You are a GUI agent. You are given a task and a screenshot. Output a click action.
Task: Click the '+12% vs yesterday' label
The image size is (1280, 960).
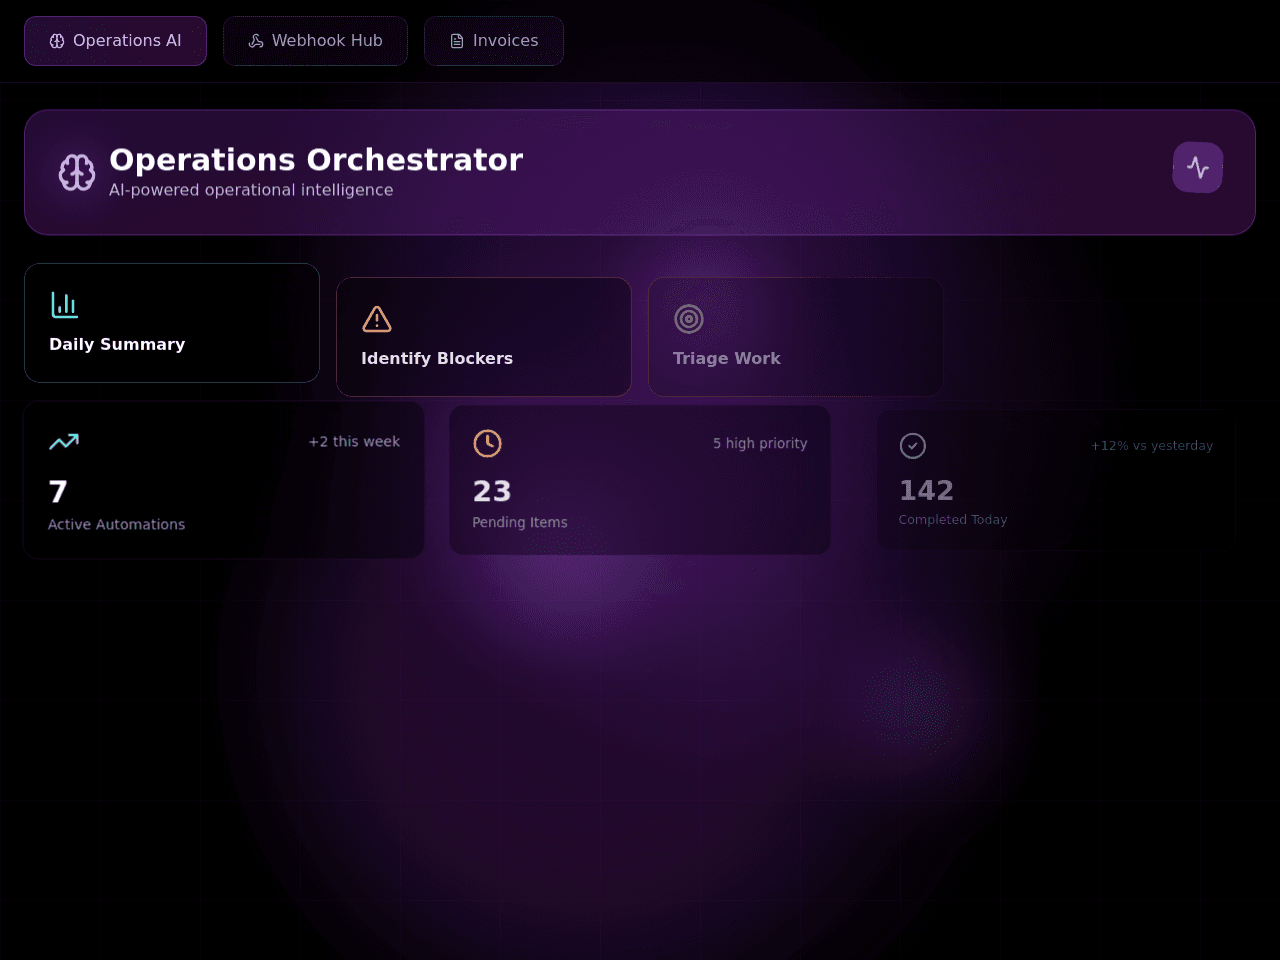(x=1152, y=446)
